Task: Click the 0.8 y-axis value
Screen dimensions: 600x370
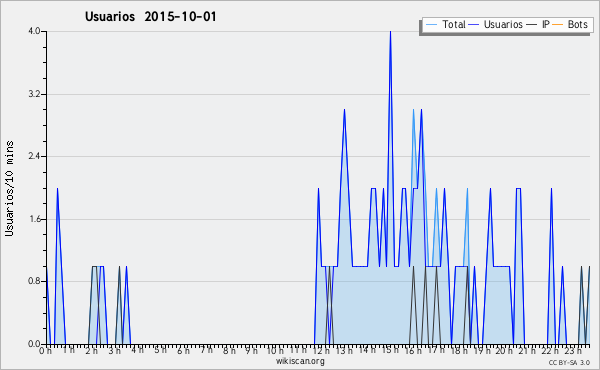Action: (x=34, y=281)
